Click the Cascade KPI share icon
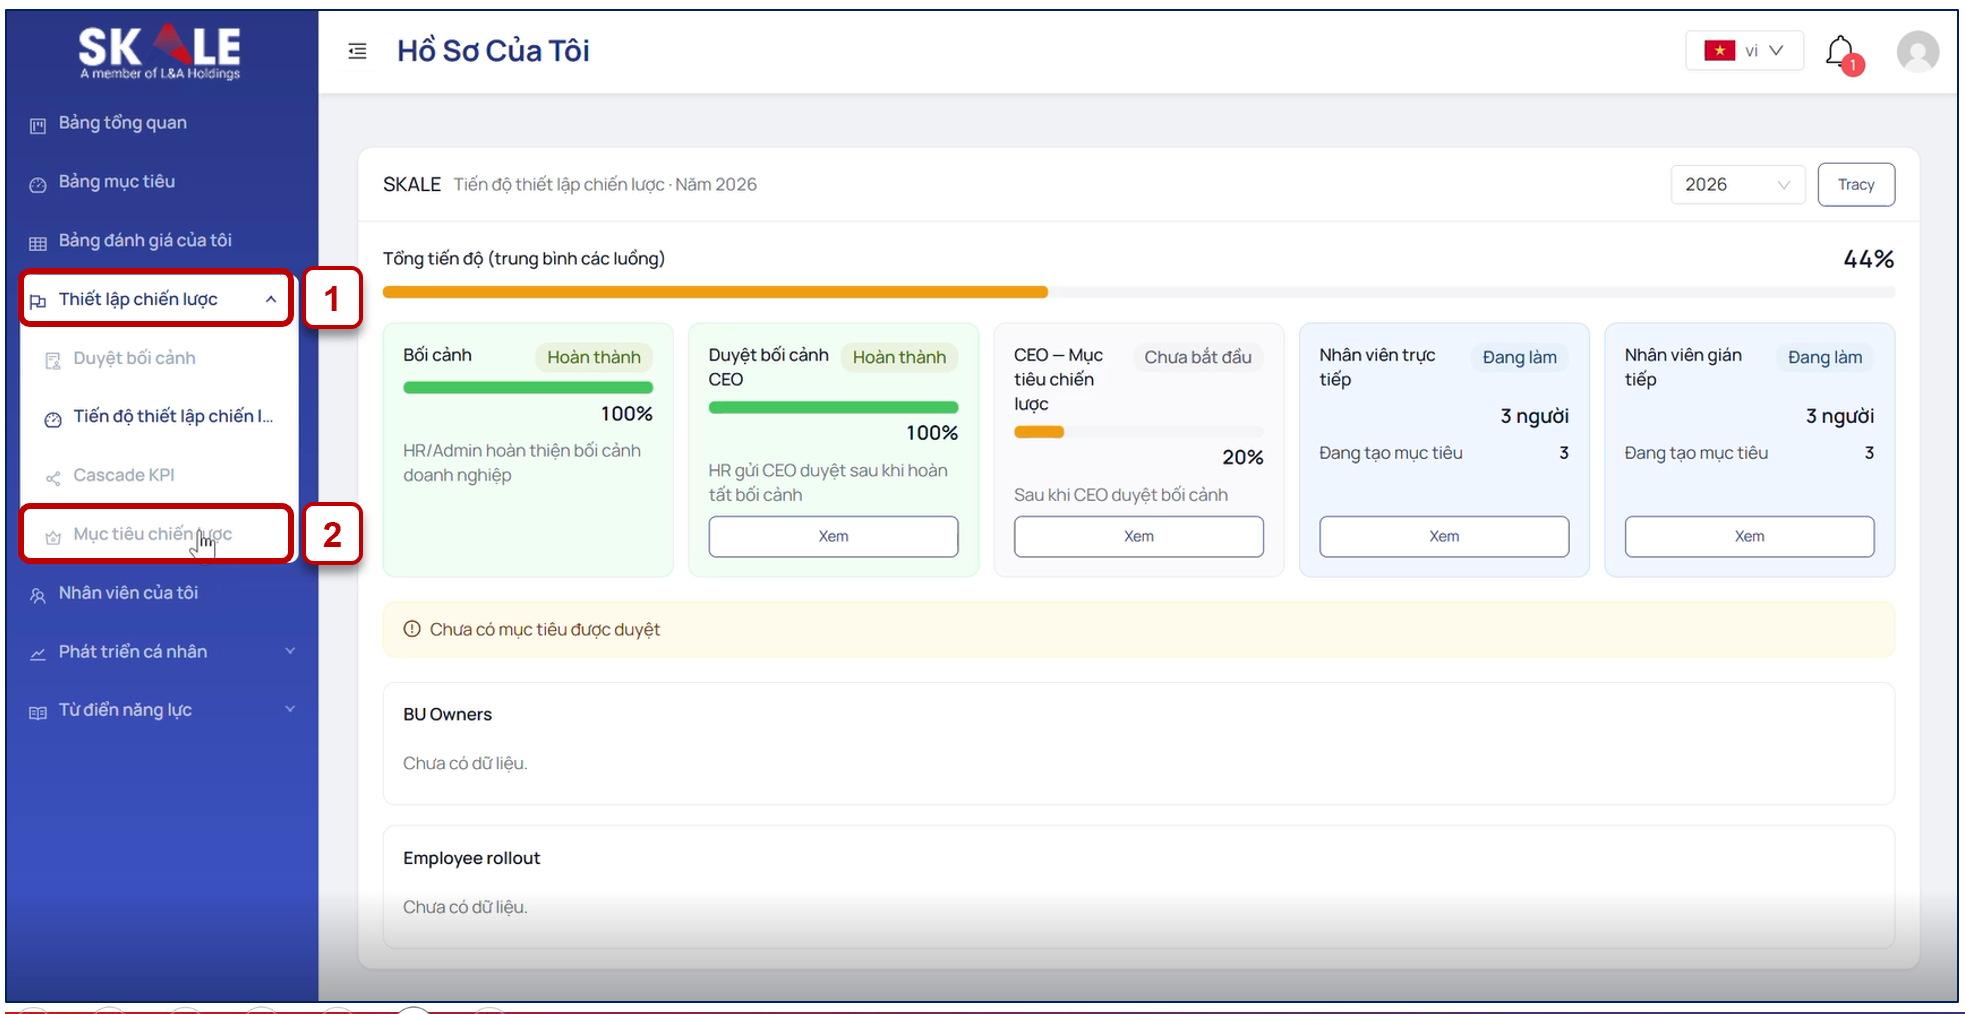Screen dimensions: 1965x1014 click(53, 478)
